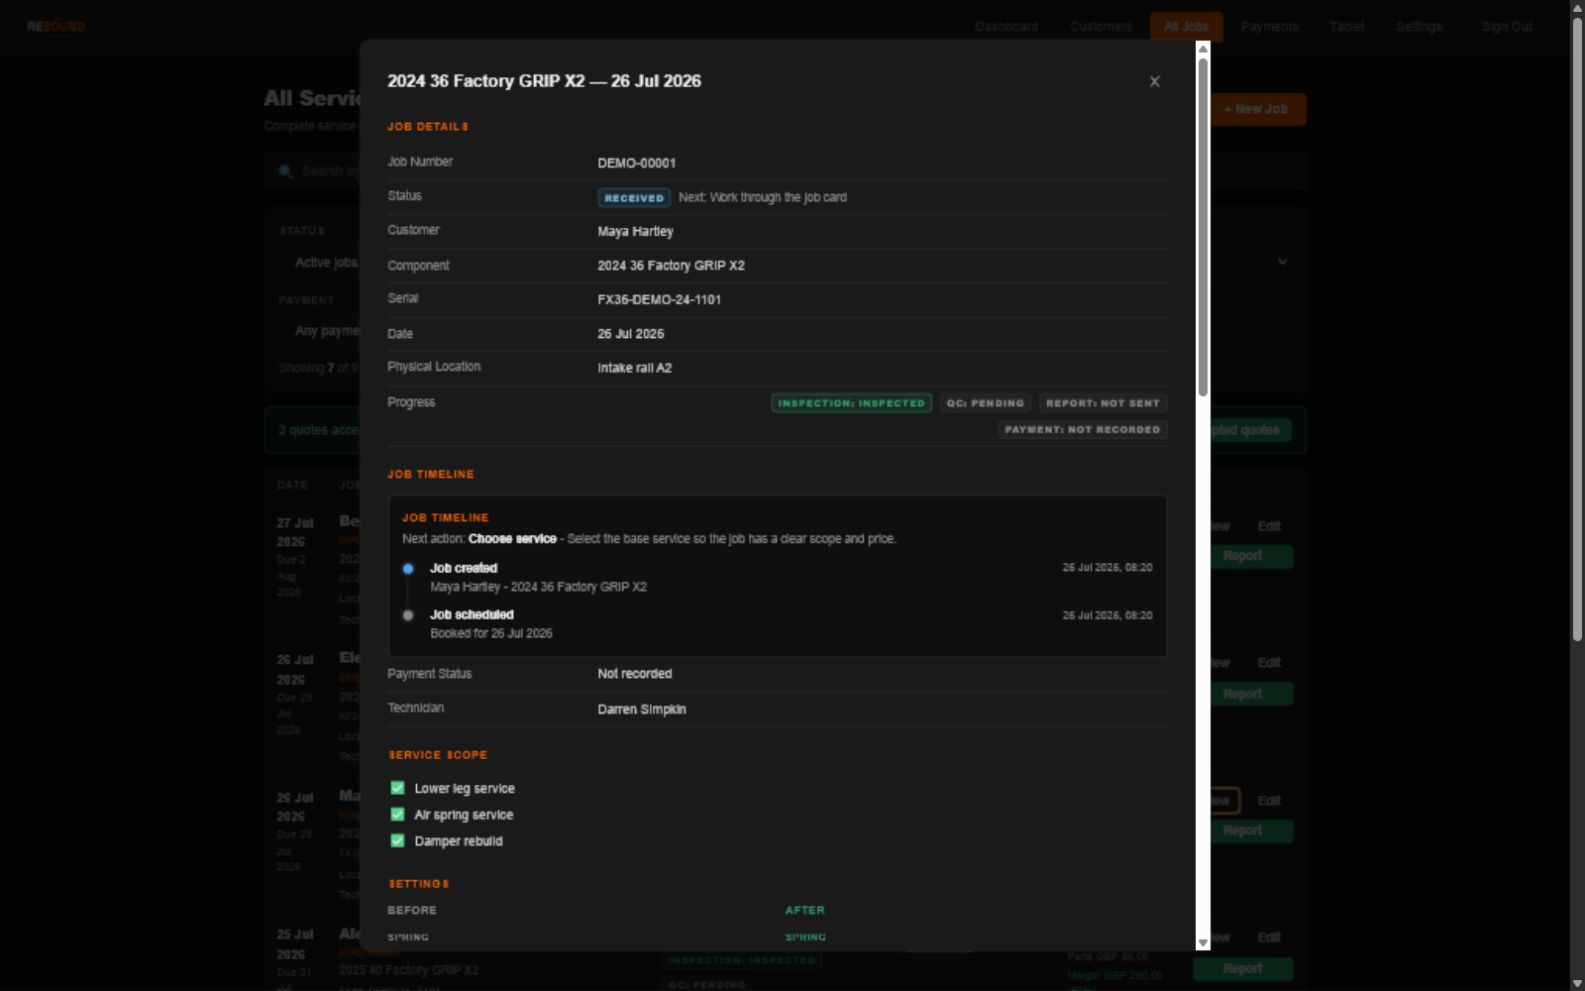Click the AFTER settings column header
1585x991 pixels.
click(805, 910)
